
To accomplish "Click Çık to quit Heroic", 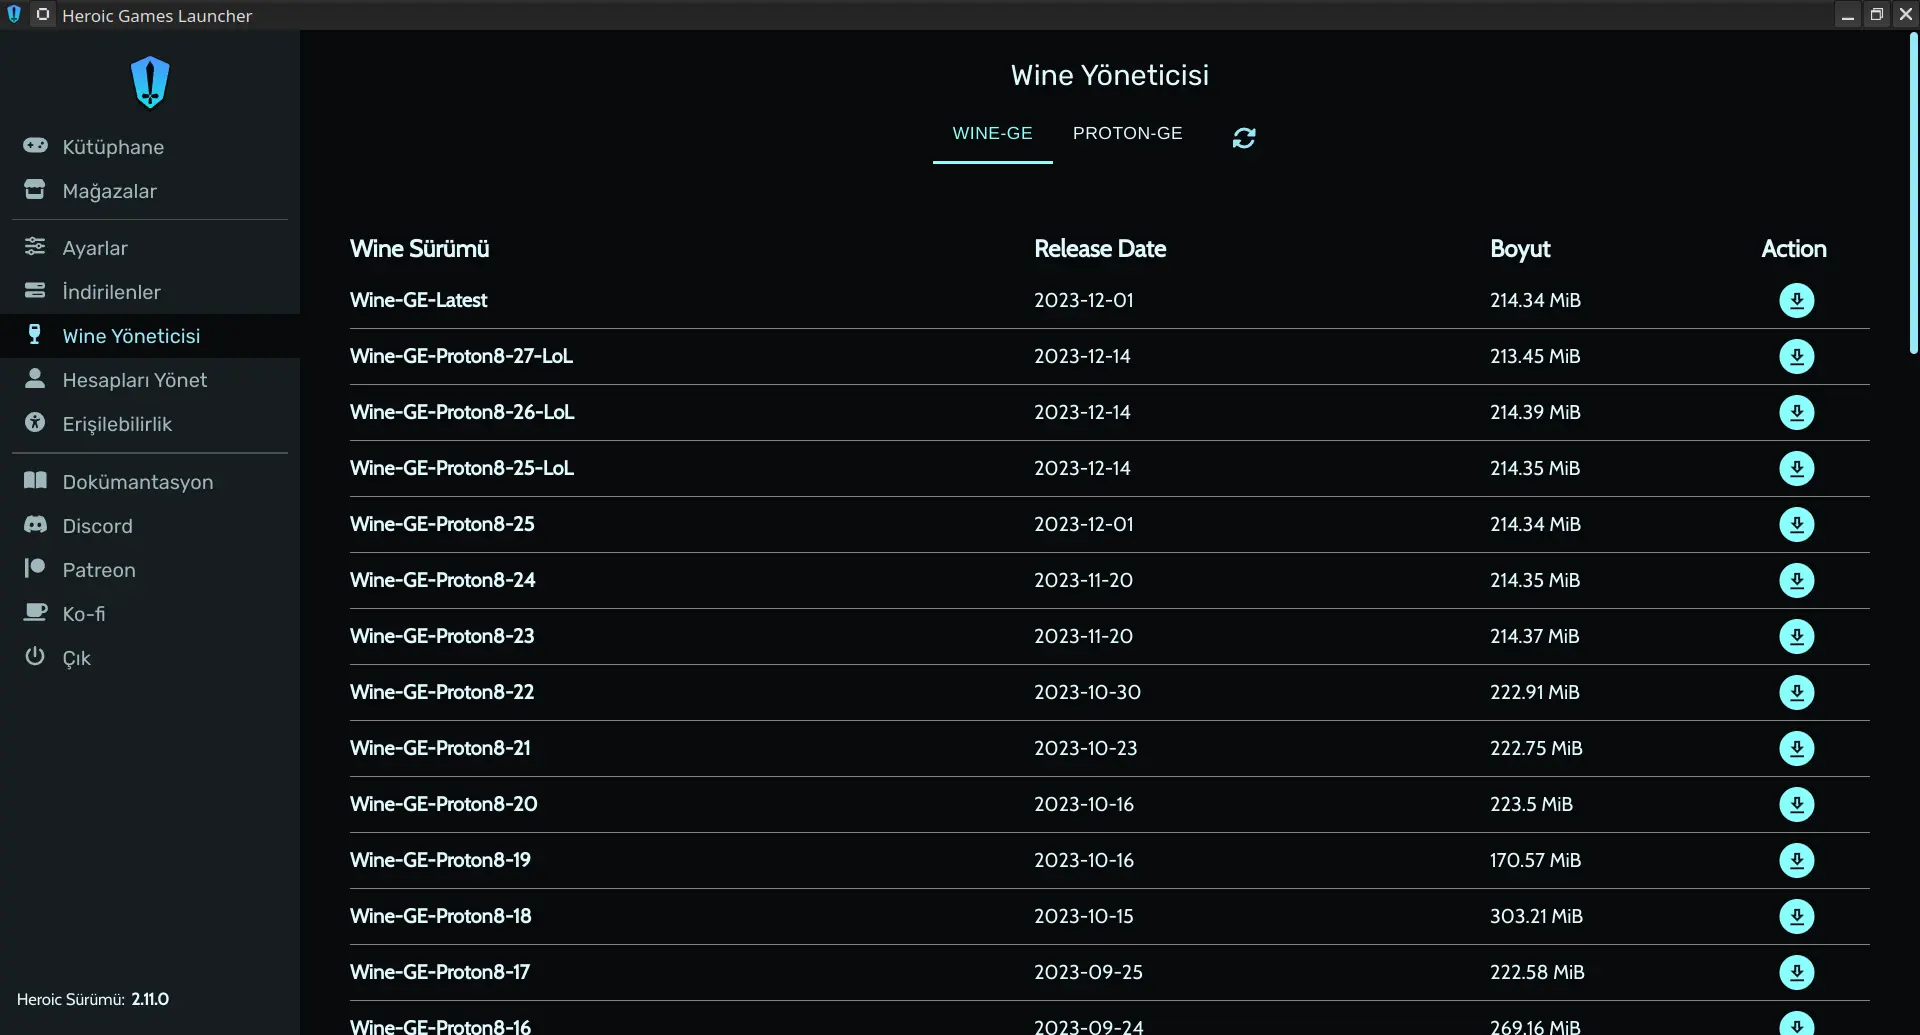I will 150,658.
